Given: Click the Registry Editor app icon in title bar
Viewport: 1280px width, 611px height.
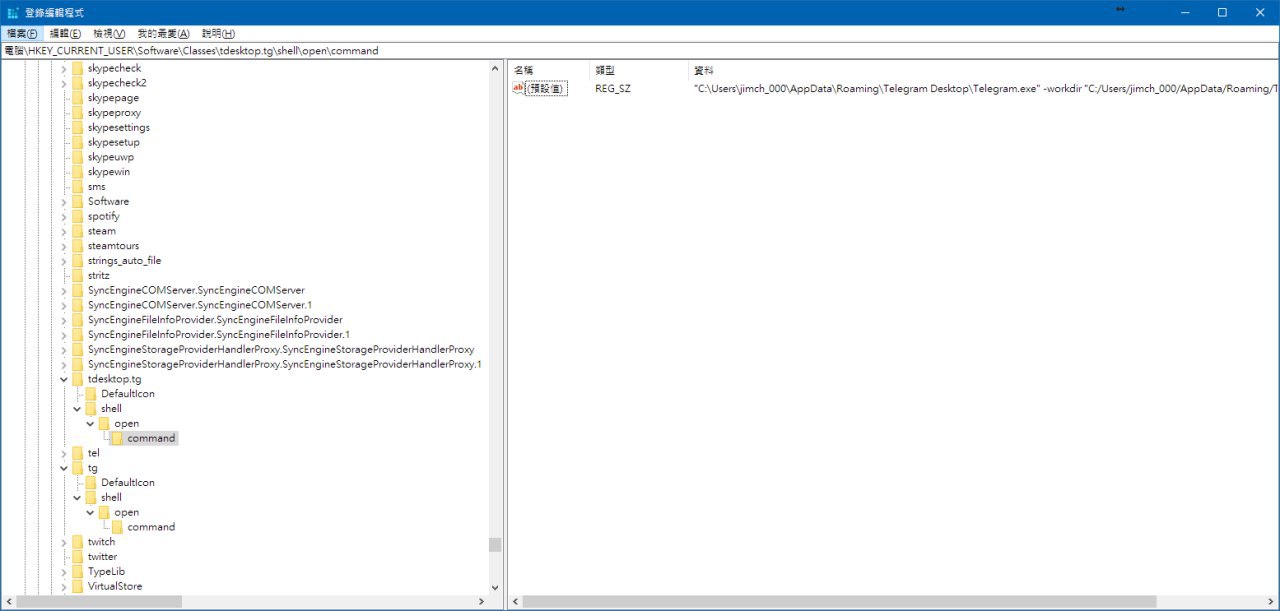Looking at the screenshot, I should [x=12, y=12].
